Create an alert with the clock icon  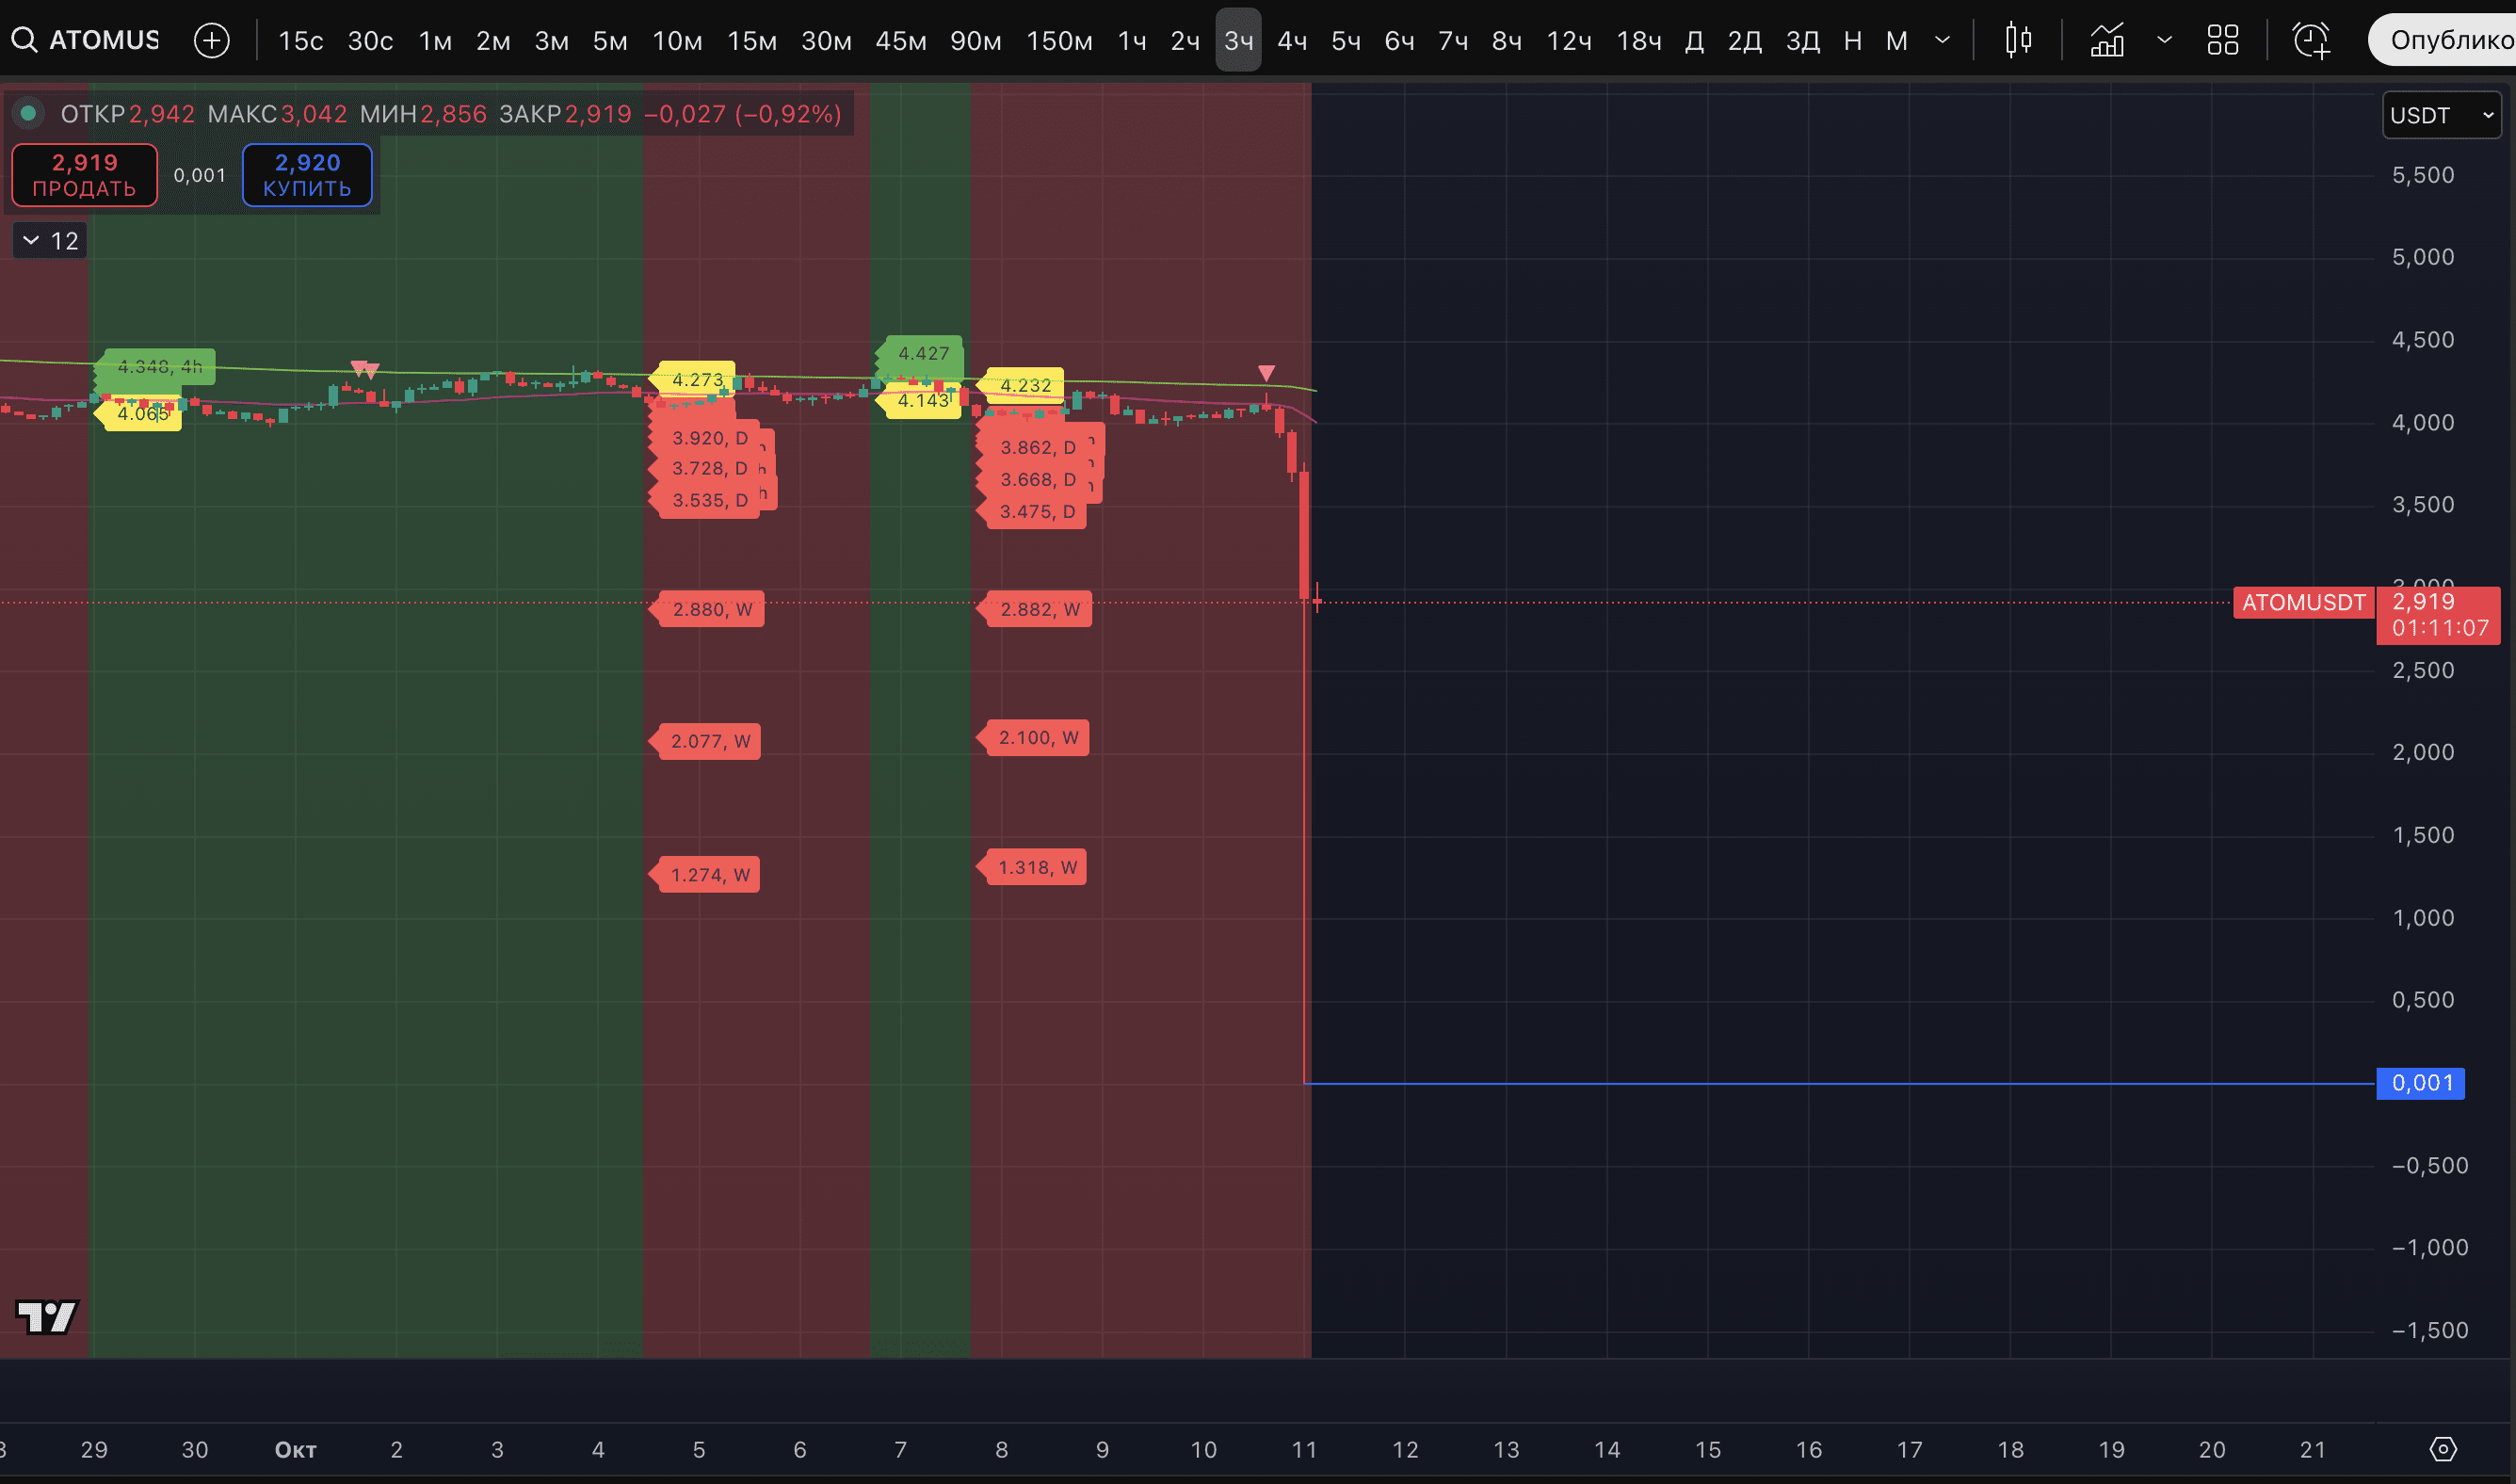[2311, 40]
